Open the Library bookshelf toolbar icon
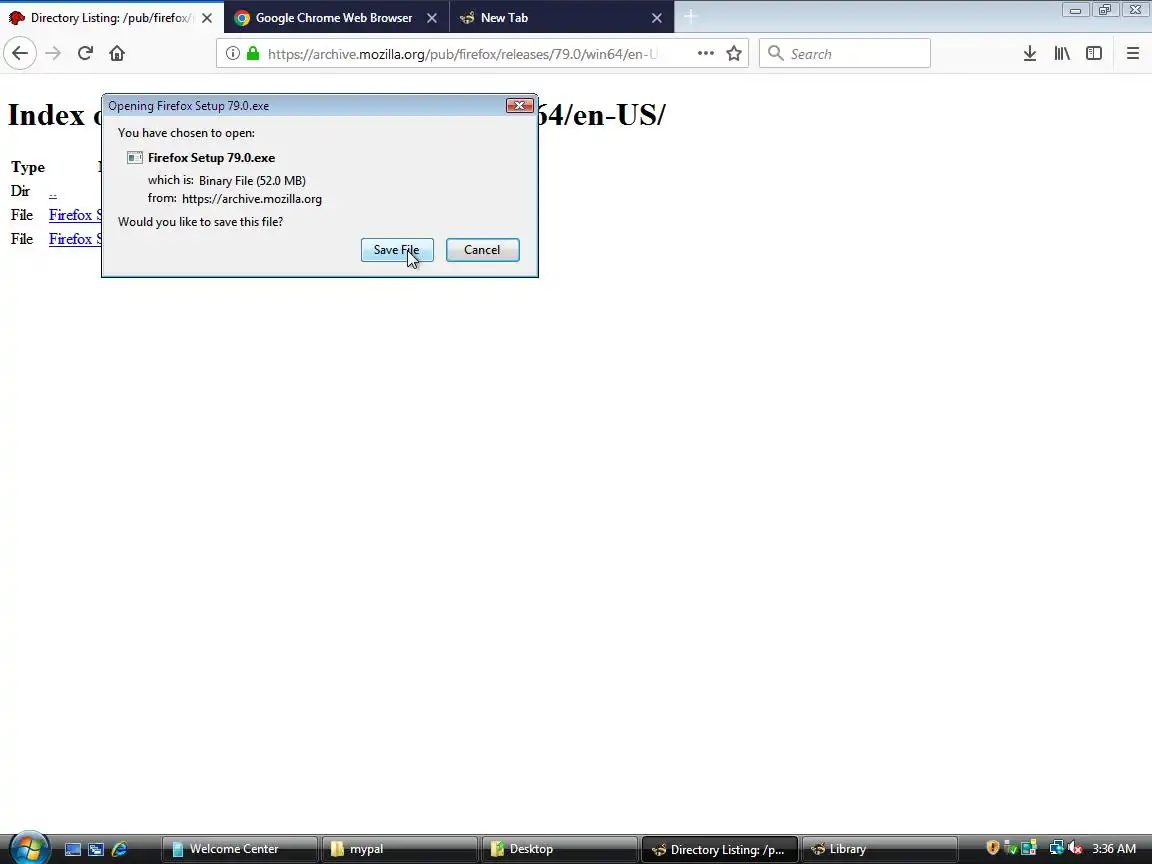 [x=1062, y=53]
